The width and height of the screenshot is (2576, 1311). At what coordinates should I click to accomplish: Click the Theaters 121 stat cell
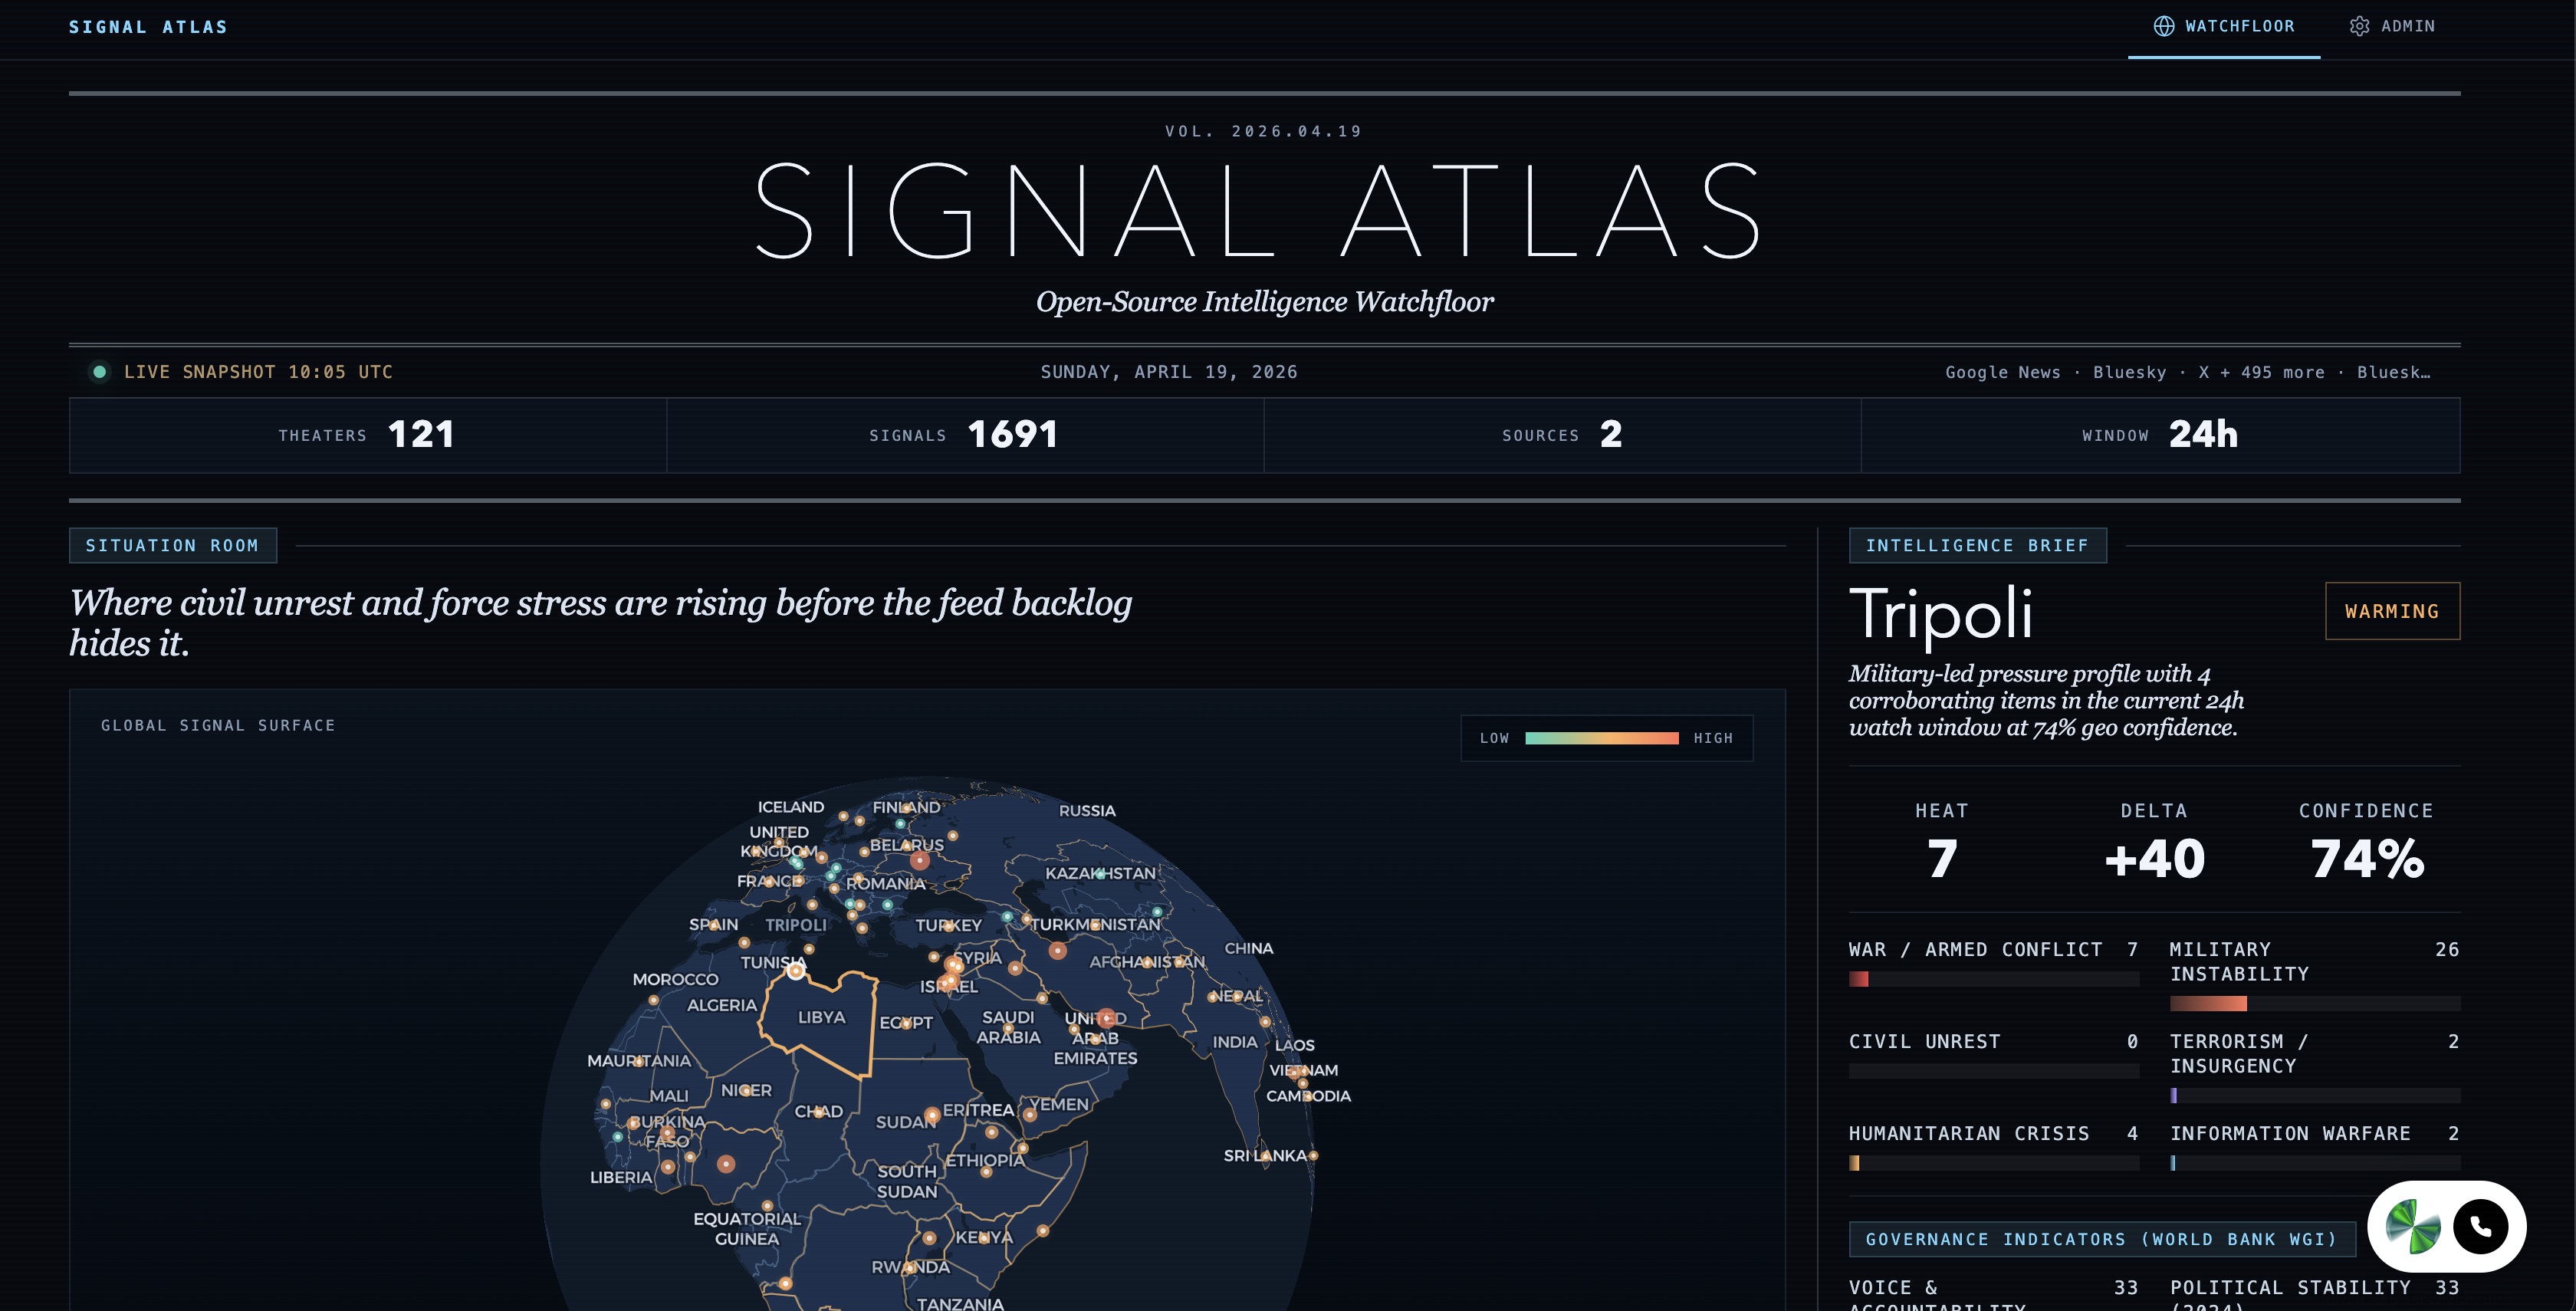[x=367, y=435]
